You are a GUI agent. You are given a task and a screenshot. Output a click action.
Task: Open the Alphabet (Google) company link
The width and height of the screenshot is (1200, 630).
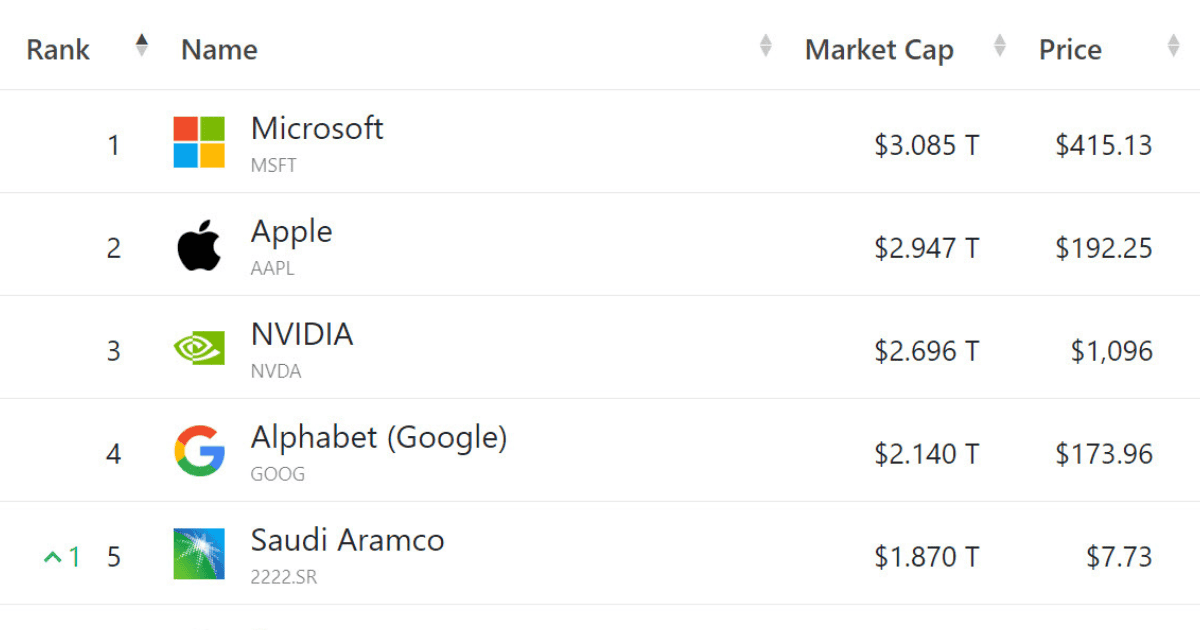[378, 438]
